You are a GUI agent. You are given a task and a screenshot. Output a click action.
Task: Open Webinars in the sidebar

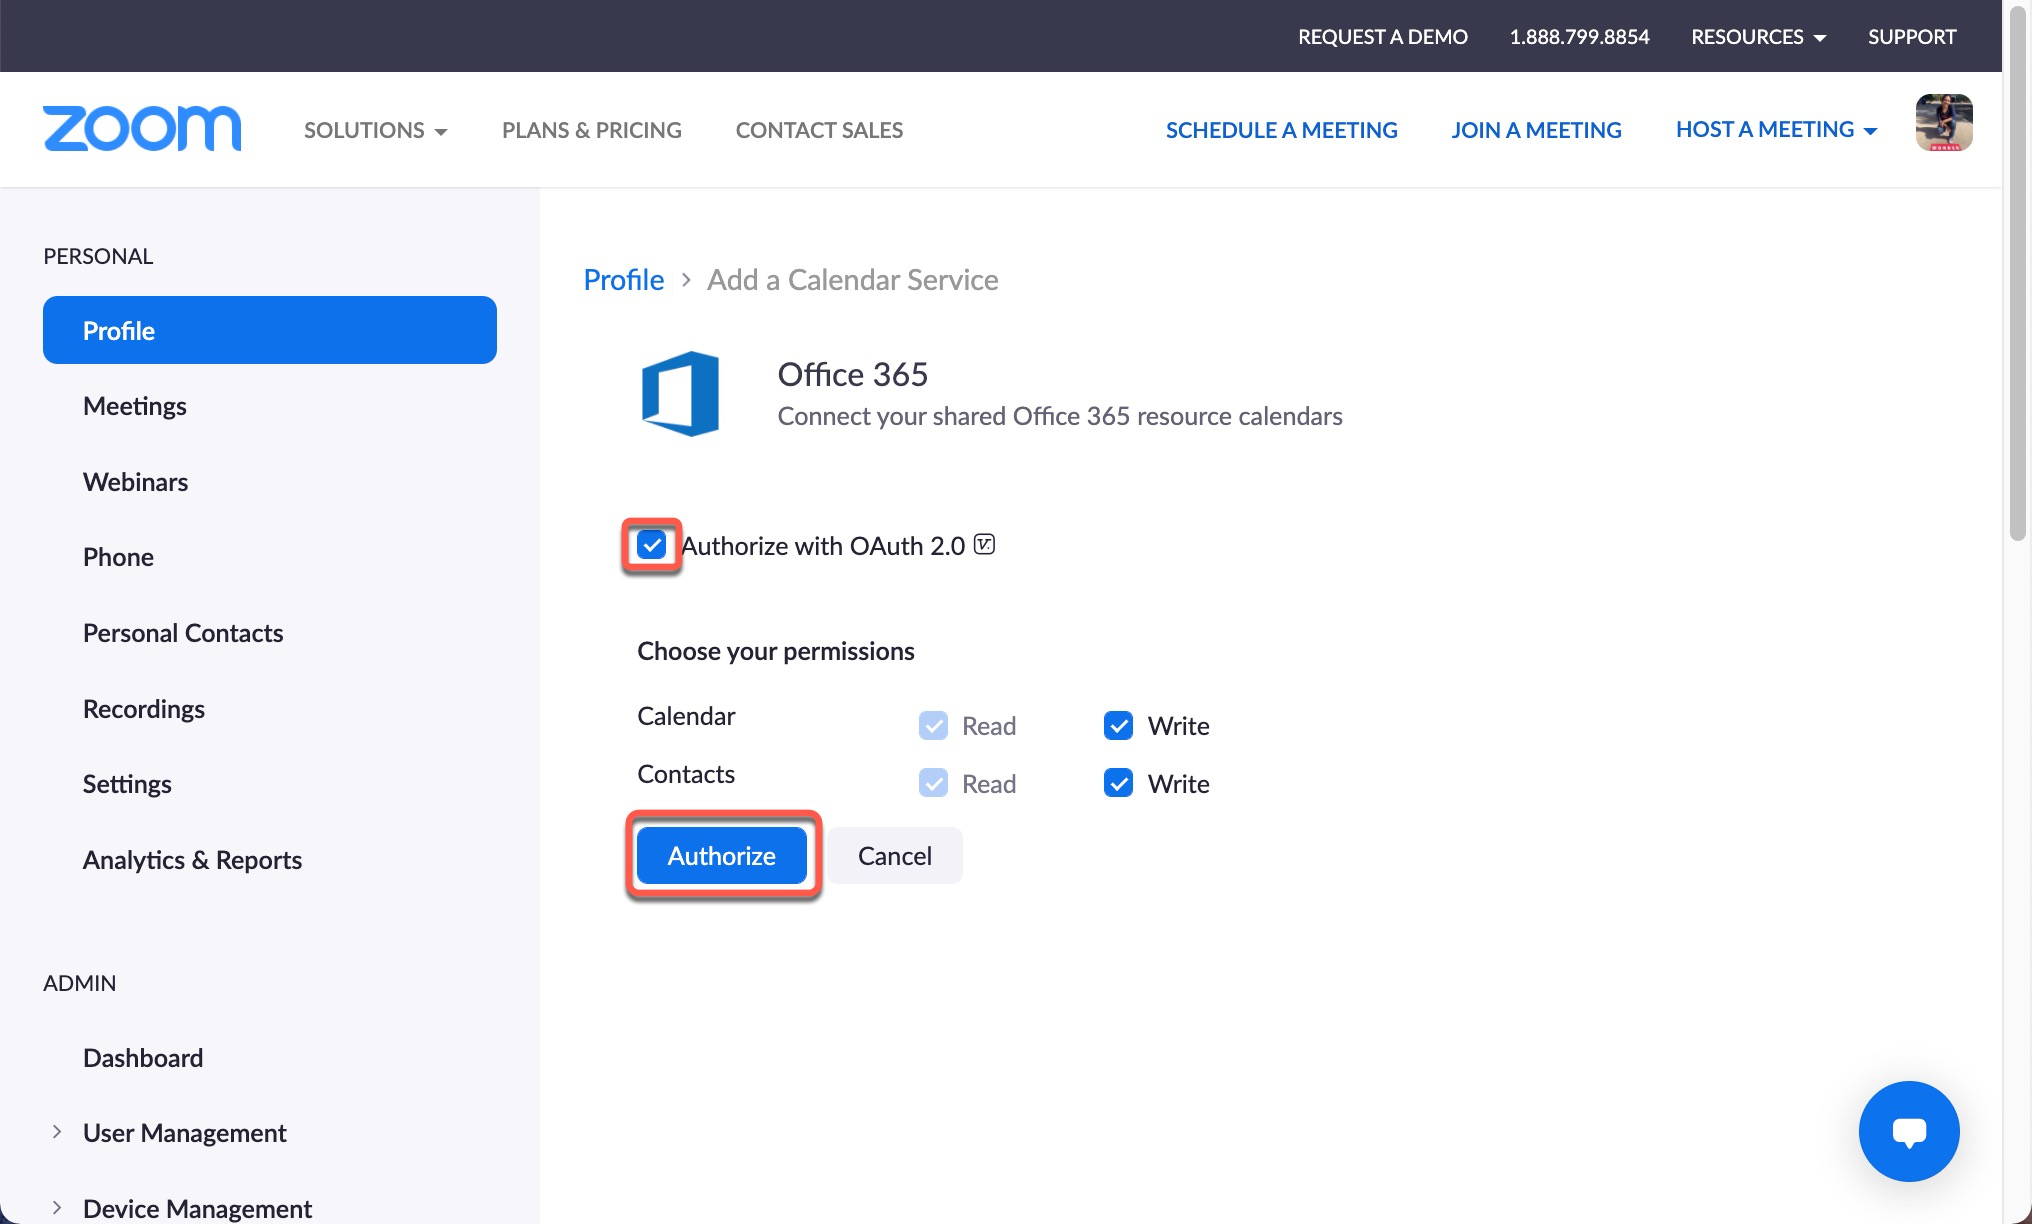[x=135, y=482]
